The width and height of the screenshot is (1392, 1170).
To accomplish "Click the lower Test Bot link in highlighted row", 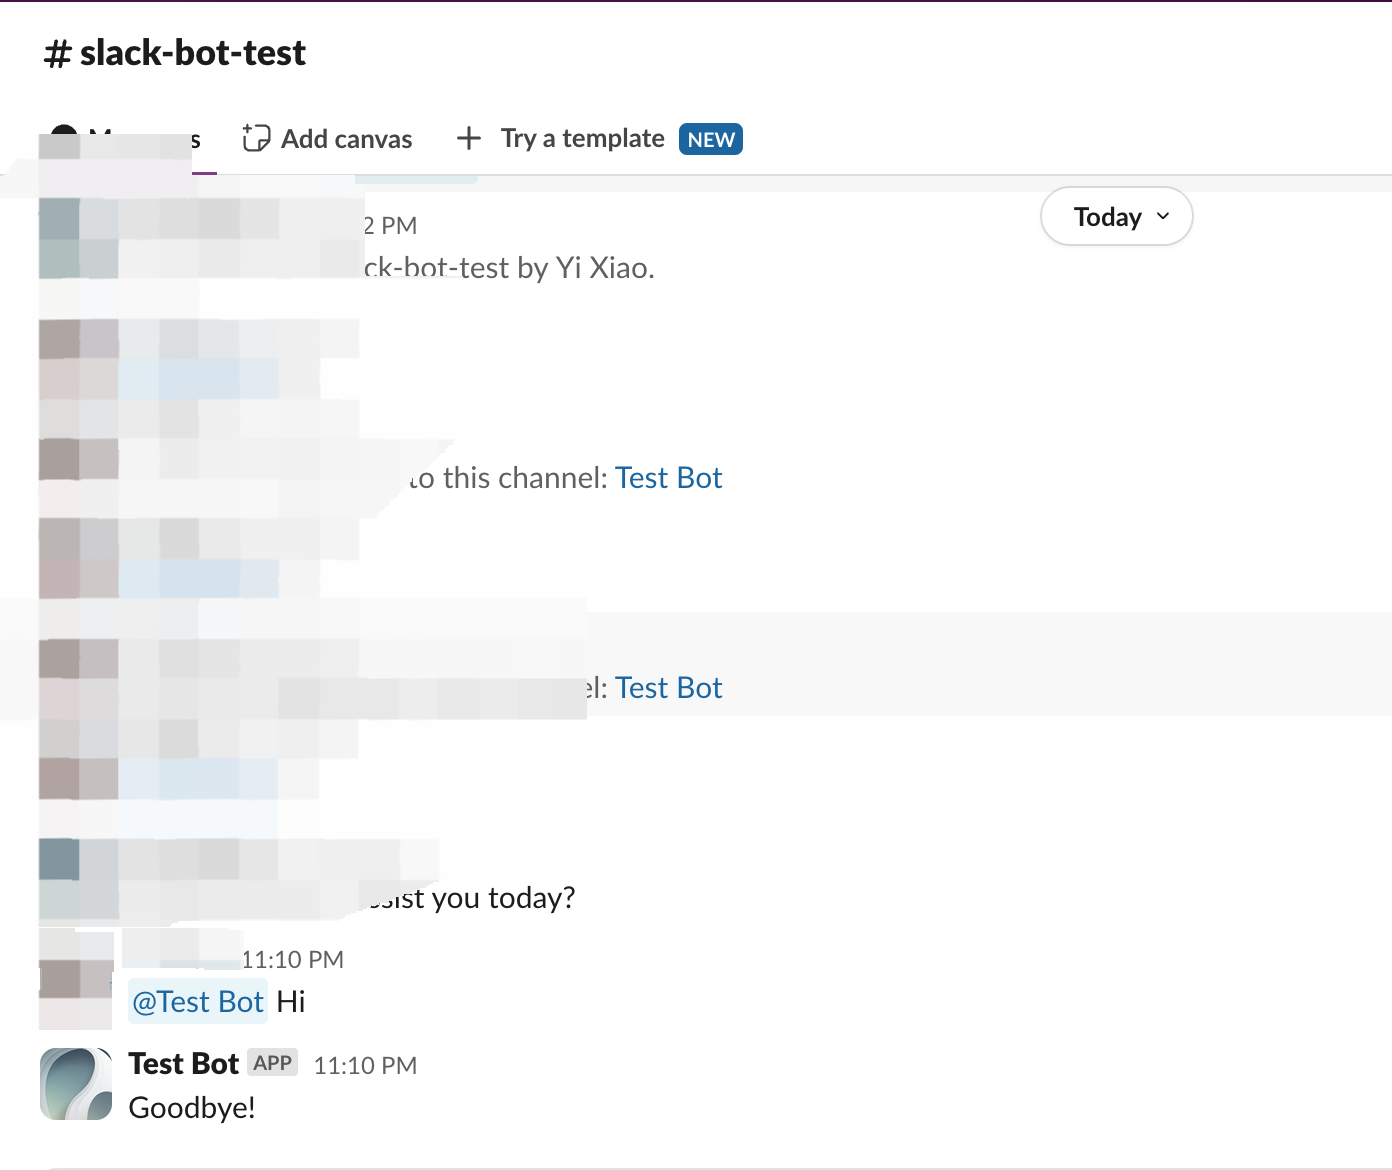I will [x=668, y=688].
